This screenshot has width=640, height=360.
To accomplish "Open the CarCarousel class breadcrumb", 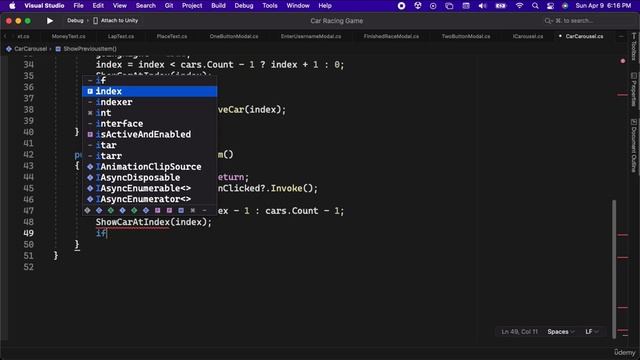I will tap(27, 49).
